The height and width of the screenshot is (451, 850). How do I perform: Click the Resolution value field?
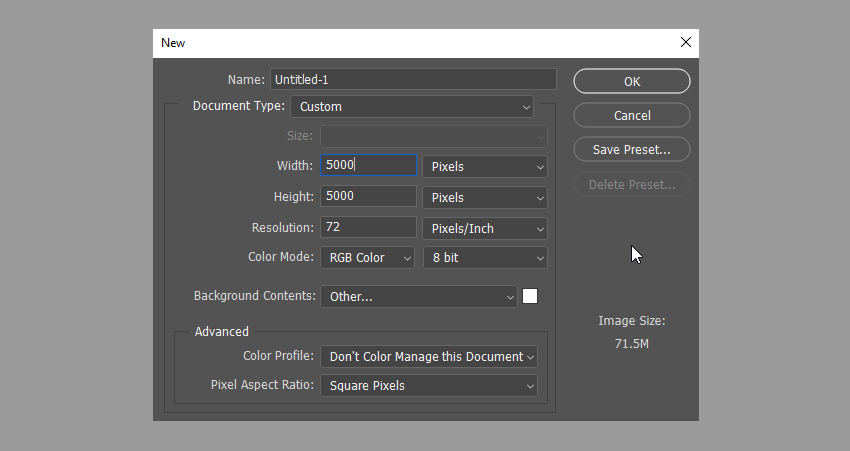click(x=368, y=228)
